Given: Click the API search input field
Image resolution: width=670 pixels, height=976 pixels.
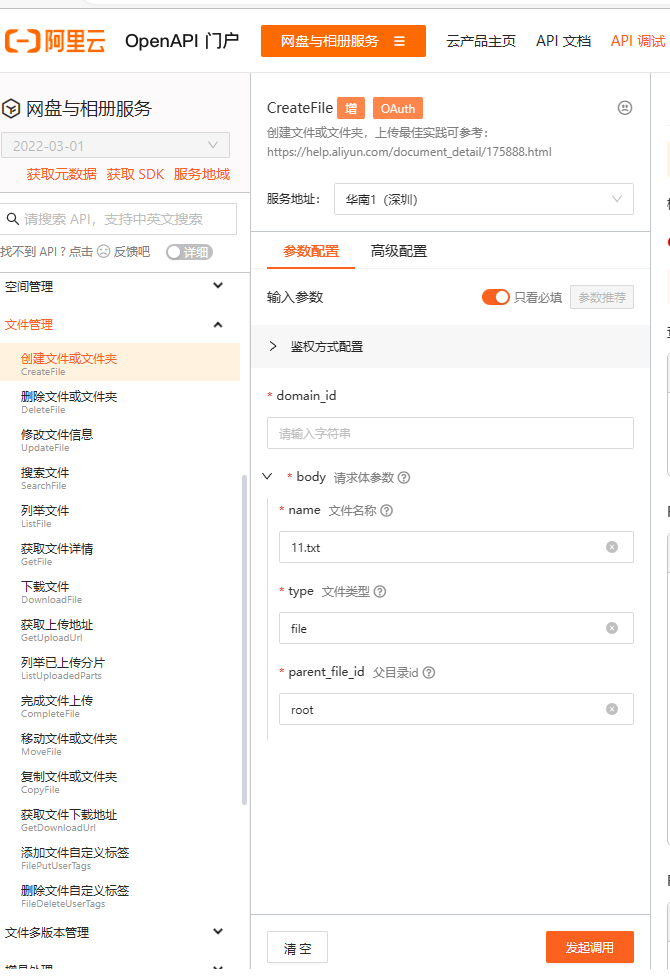Looking at the screenshot, I should coord(118,219).
